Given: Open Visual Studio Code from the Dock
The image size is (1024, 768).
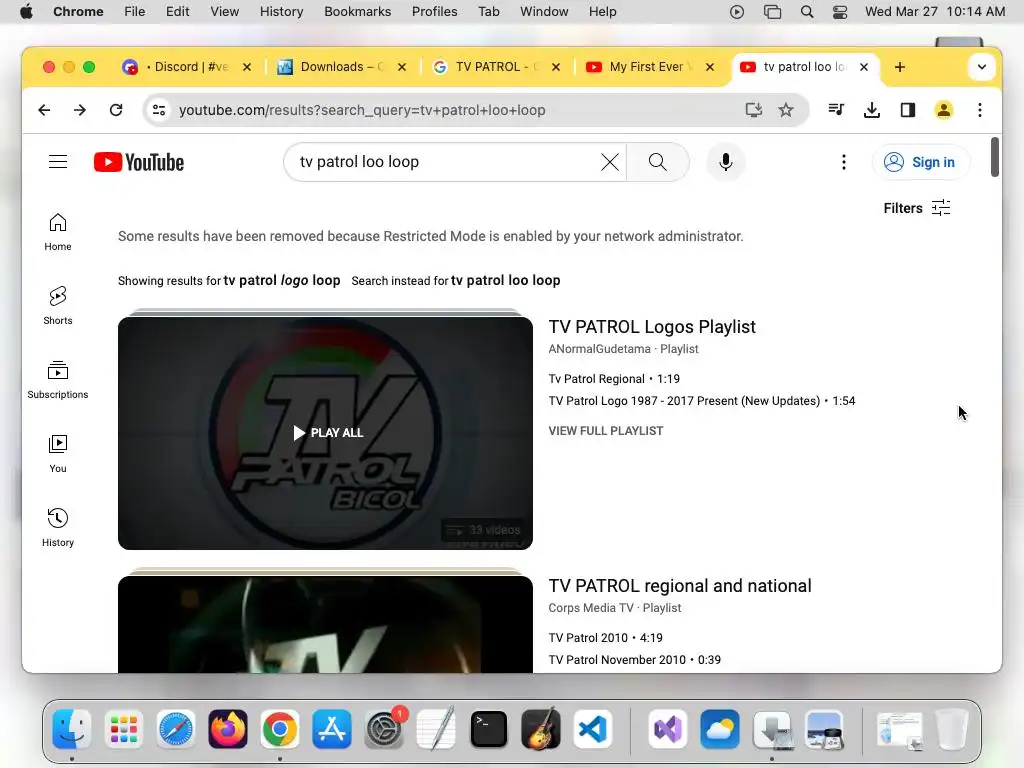Looking at the screenshot, I should (593, 729).
